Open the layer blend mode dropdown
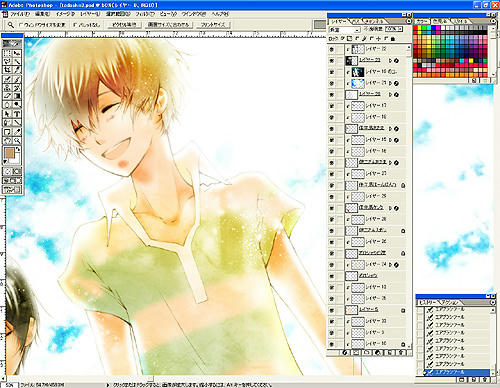Viewport: 500px width, 388px height. coord(345,30)
